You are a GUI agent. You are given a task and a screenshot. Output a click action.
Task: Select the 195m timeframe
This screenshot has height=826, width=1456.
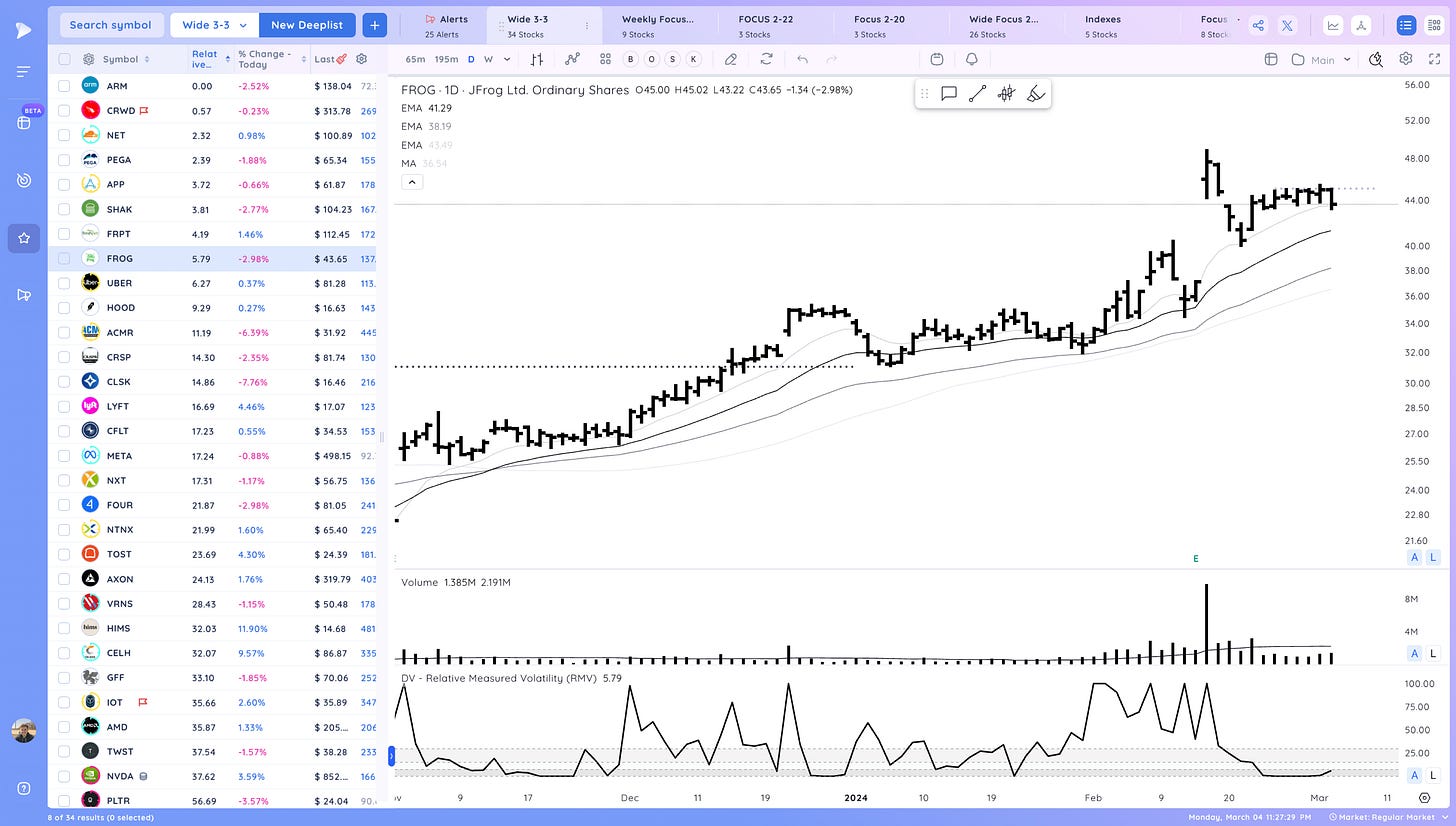coord(446,59)
